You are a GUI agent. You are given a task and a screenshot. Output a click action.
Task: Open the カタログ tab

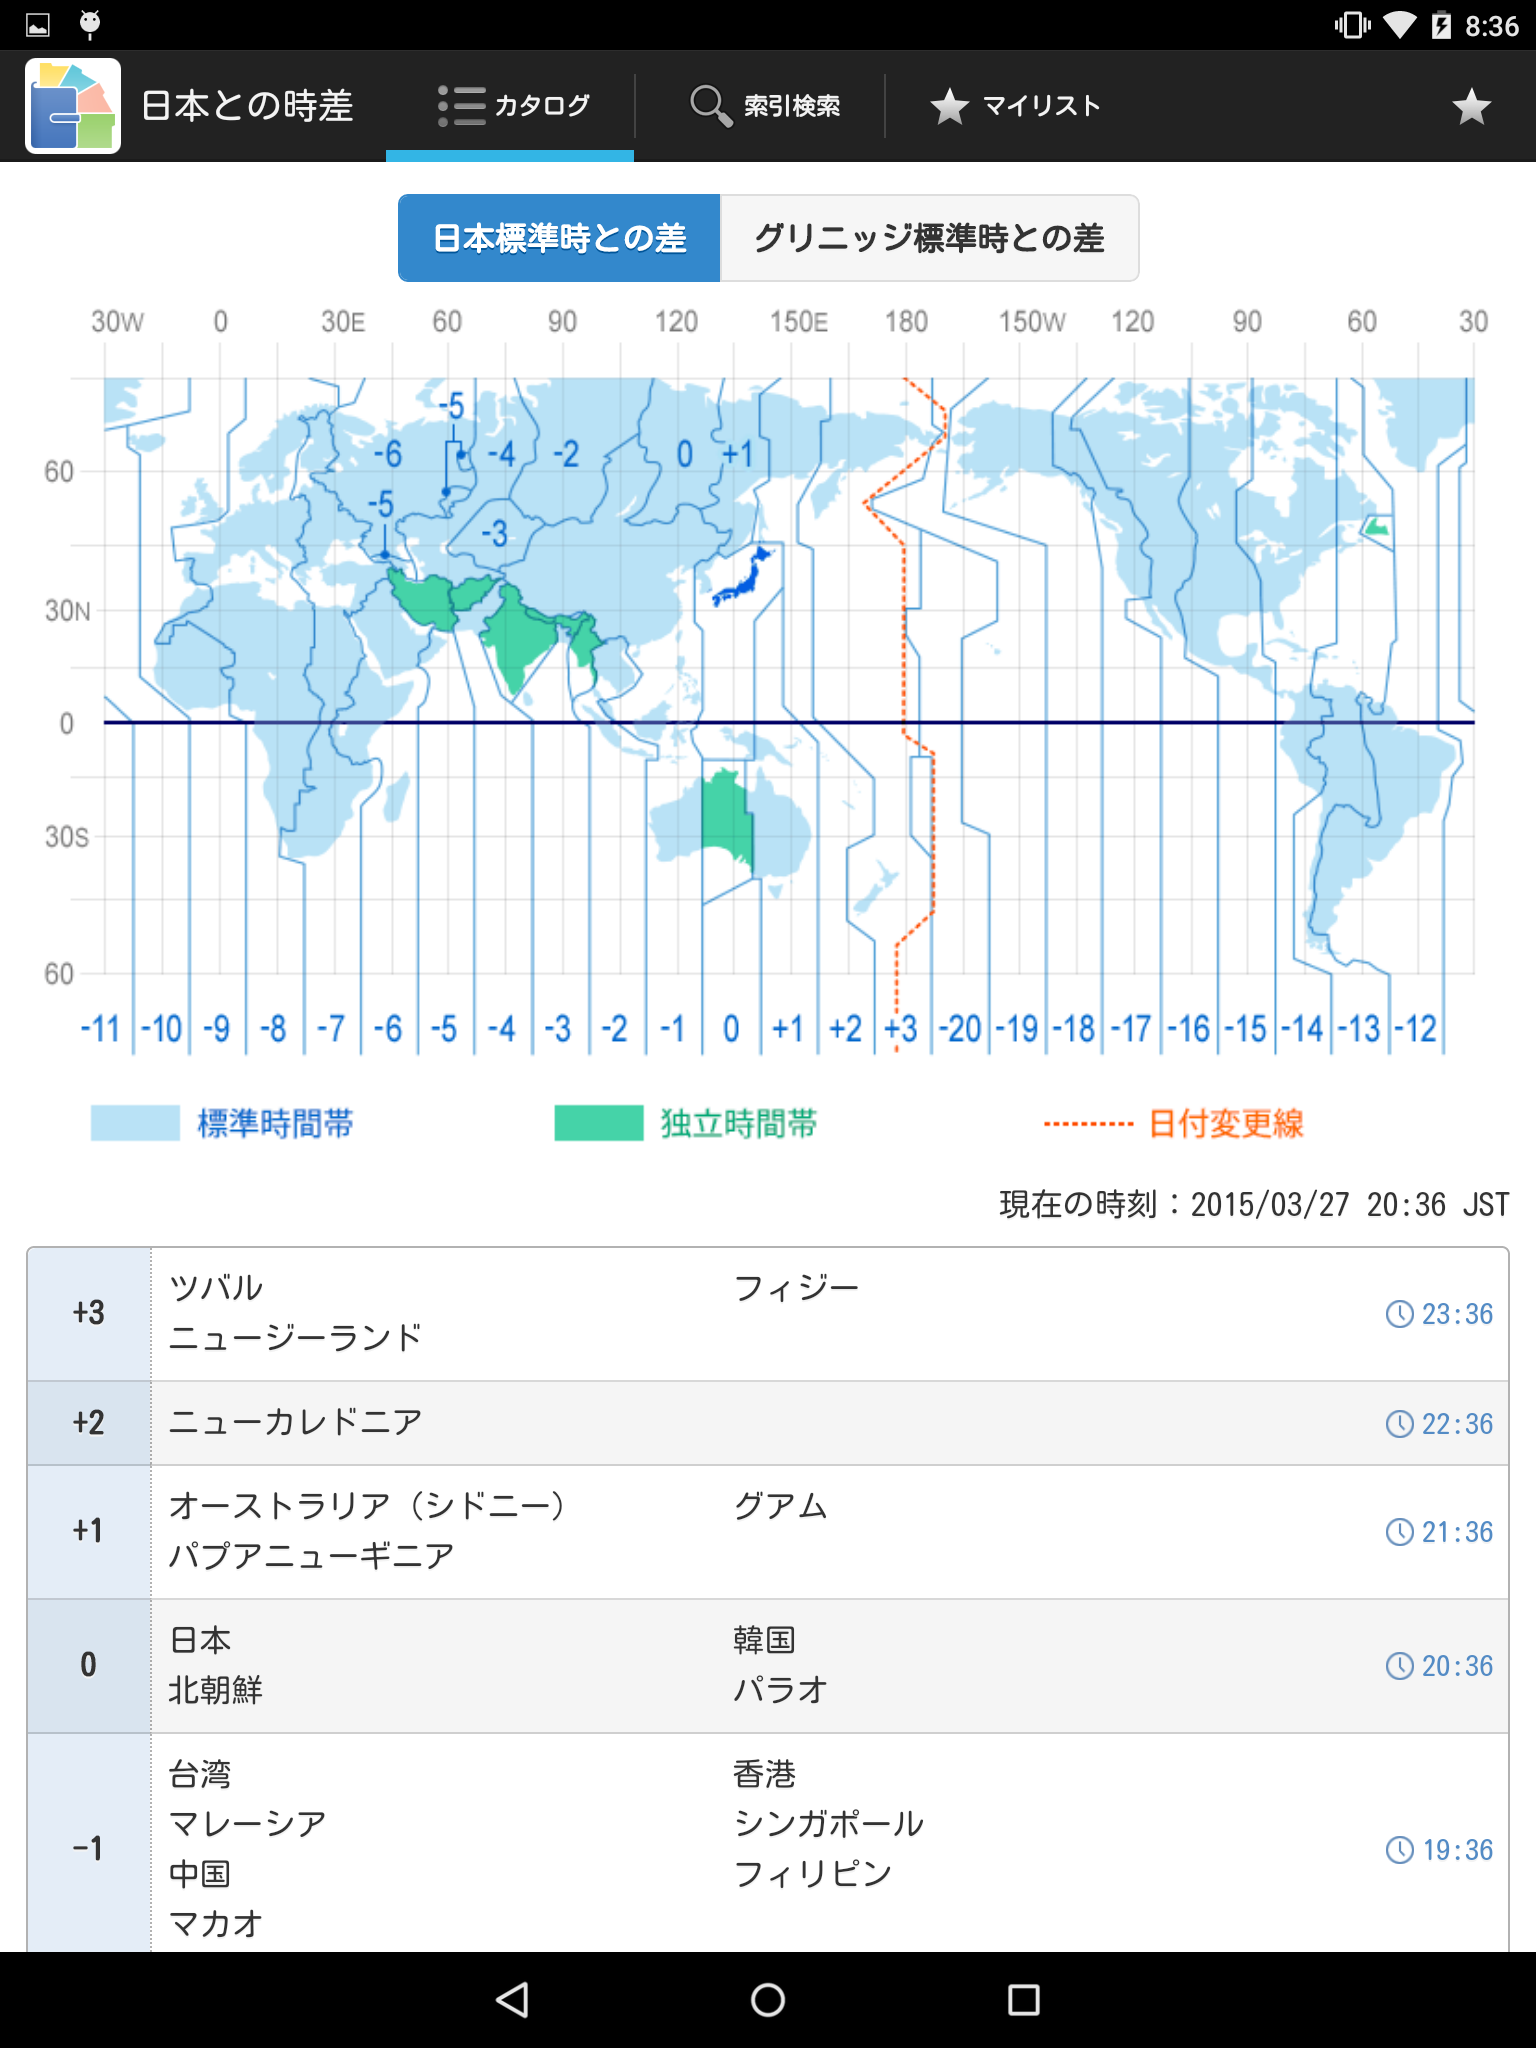(510, 106)
